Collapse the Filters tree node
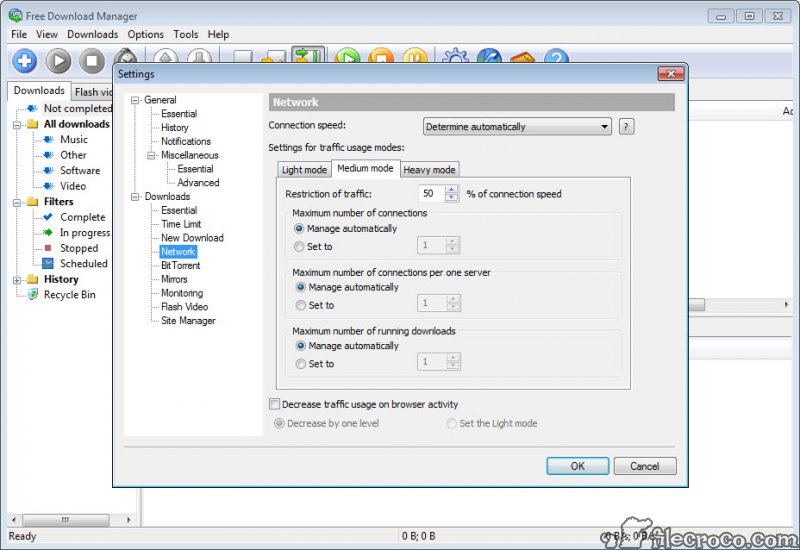800x550 pixels. pyautogui.click(x=17, y=202)
